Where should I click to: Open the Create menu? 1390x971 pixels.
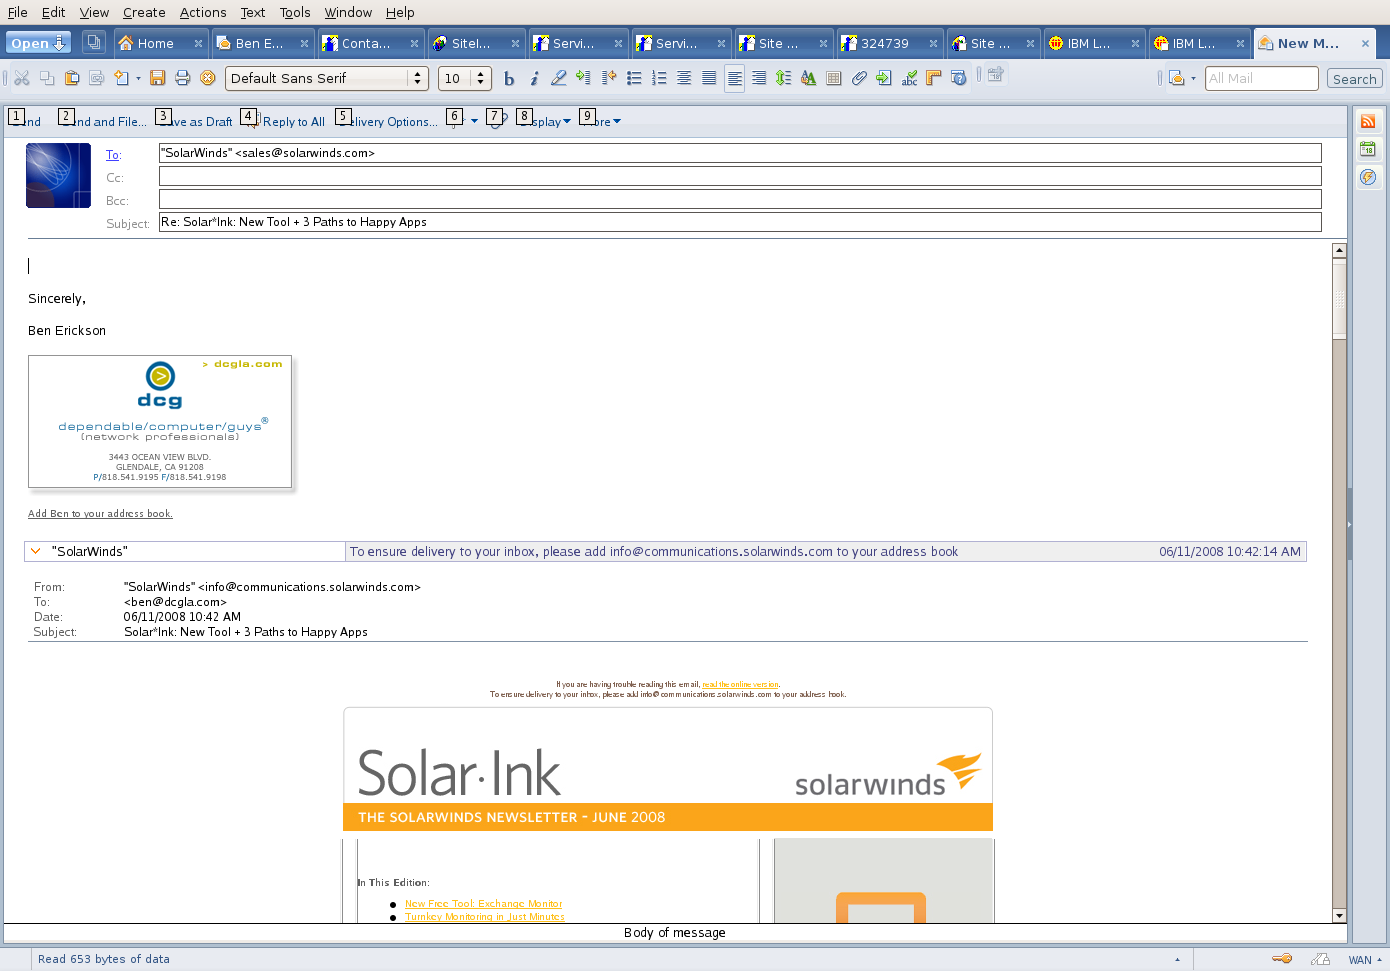pyautogui.click(x=144, y=12)
